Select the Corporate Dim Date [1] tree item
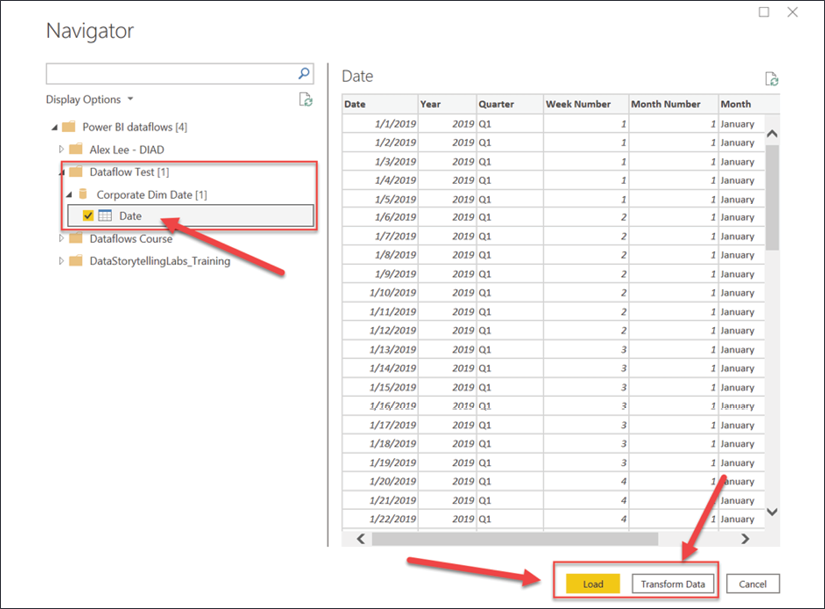 pos(152,194)
